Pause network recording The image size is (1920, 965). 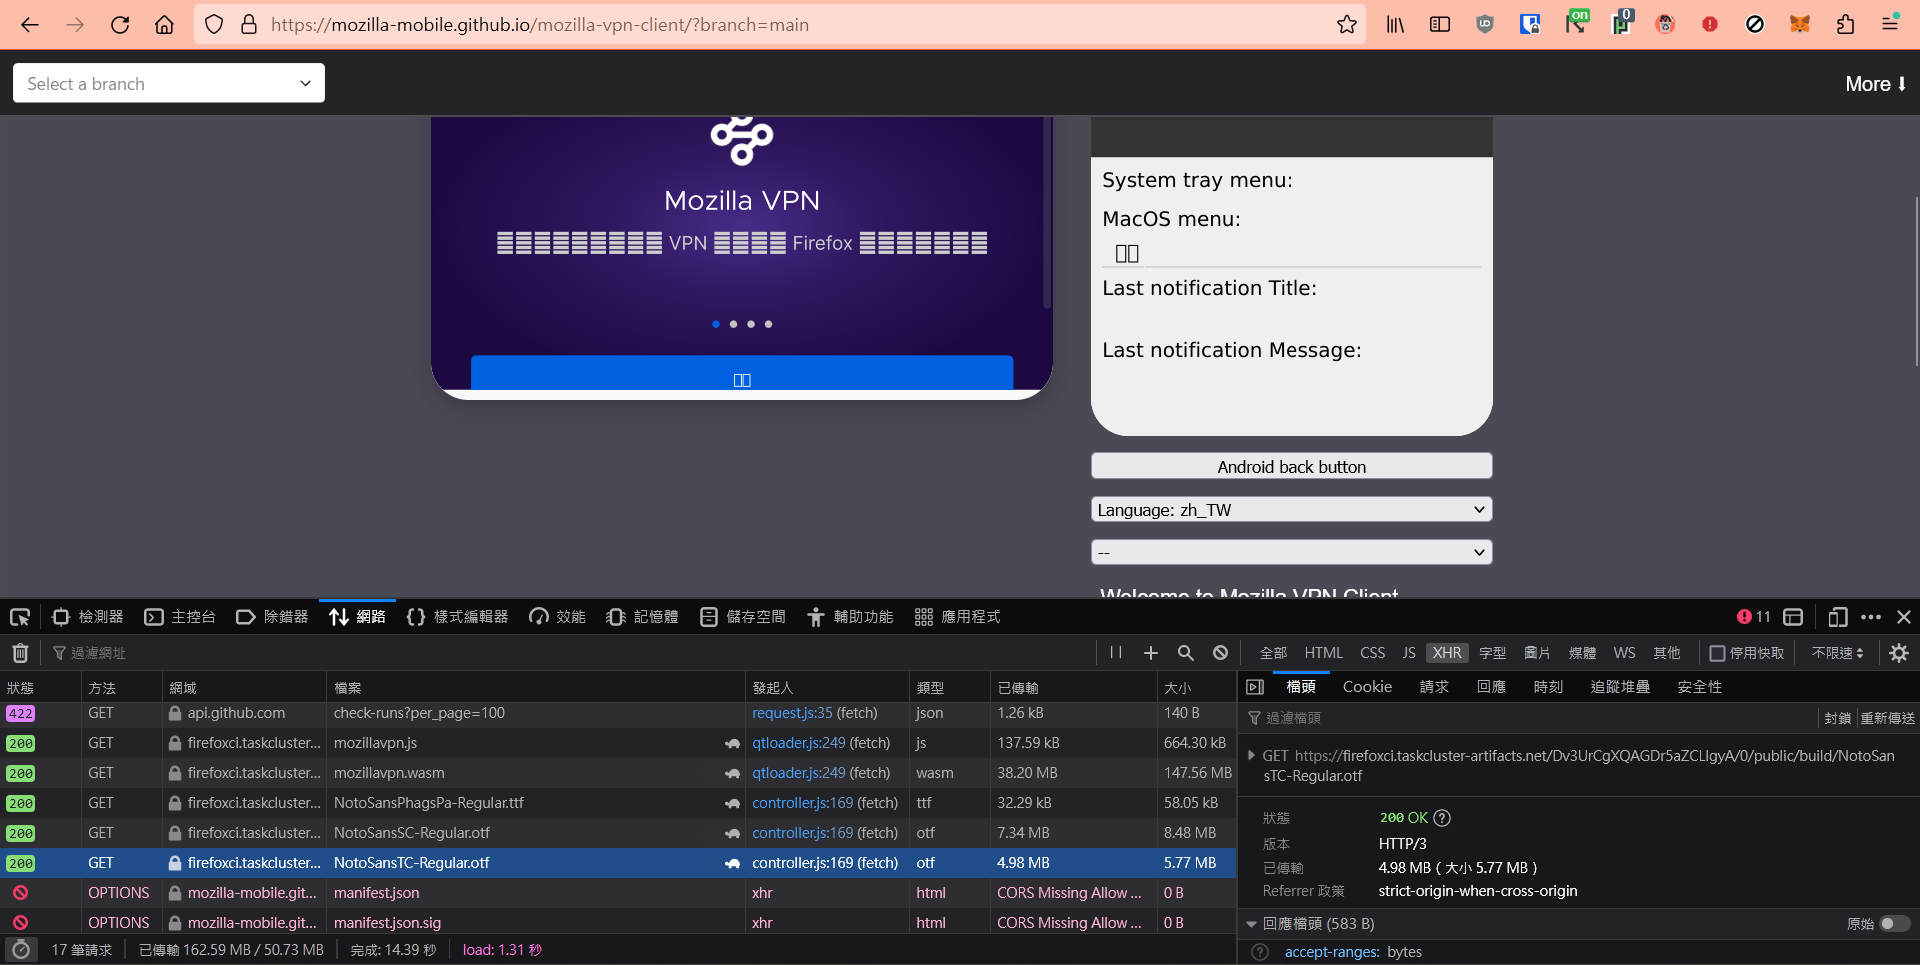tap(1116, 653)
